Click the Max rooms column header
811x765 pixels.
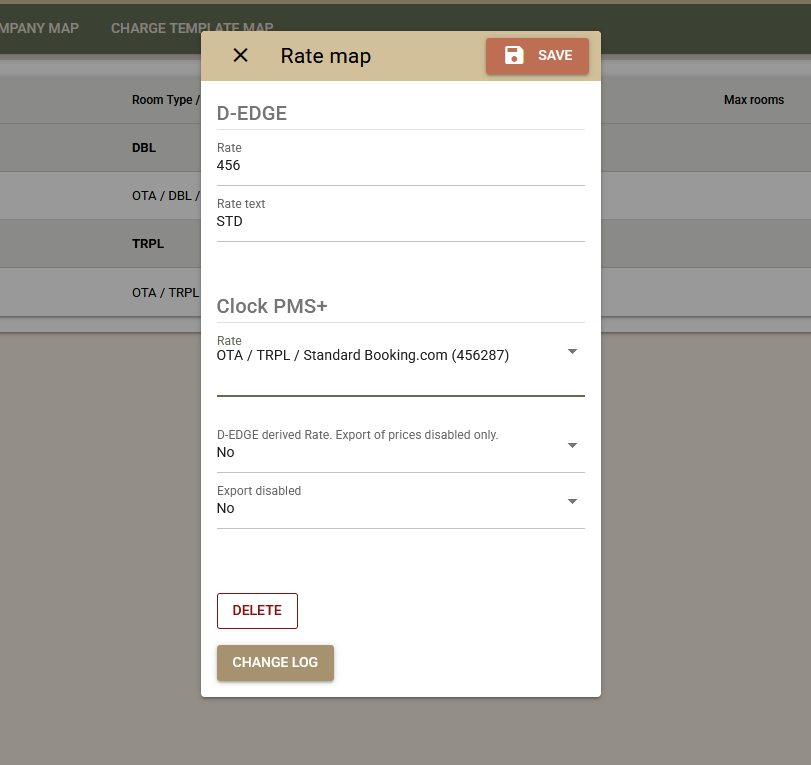coord(754,100)
